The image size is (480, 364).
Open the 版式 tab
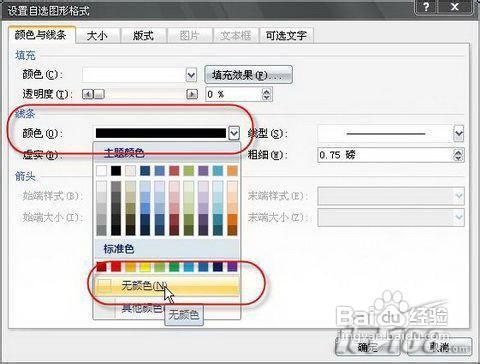pos(143,35)
